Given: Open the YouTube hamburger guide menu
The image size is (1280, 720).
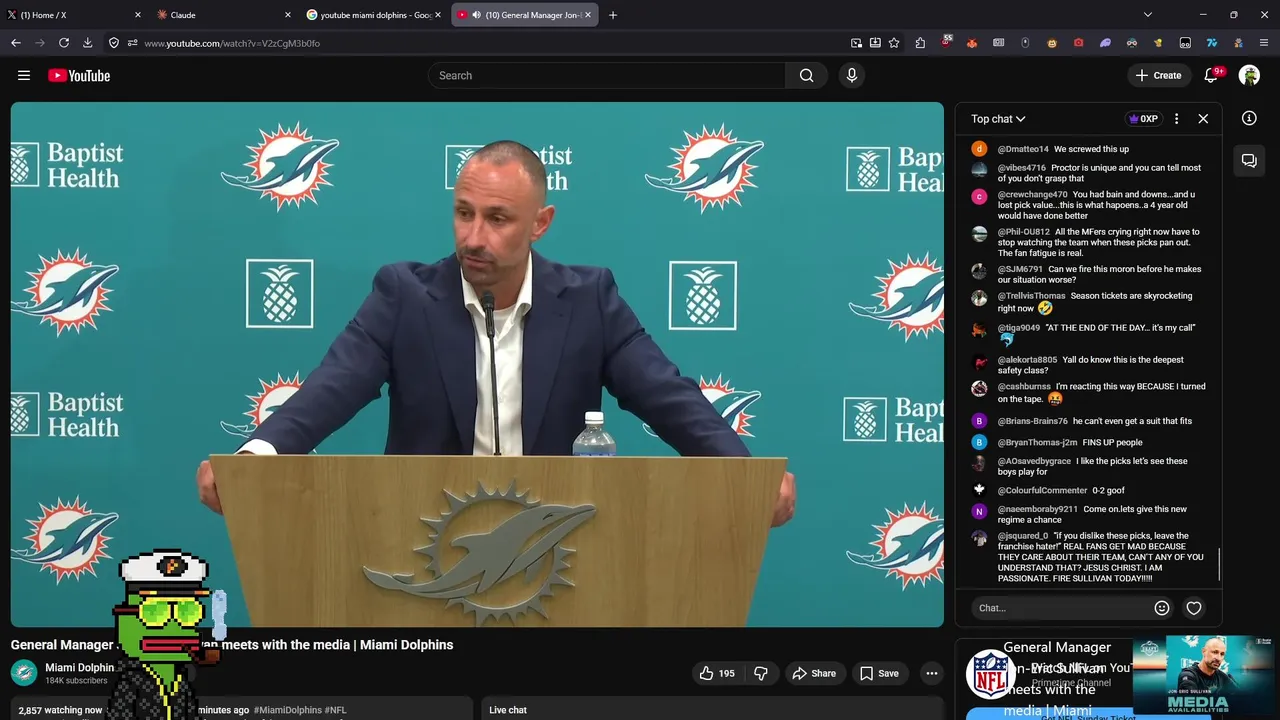Looking at the screenshot, I should (x=24, y=75).
